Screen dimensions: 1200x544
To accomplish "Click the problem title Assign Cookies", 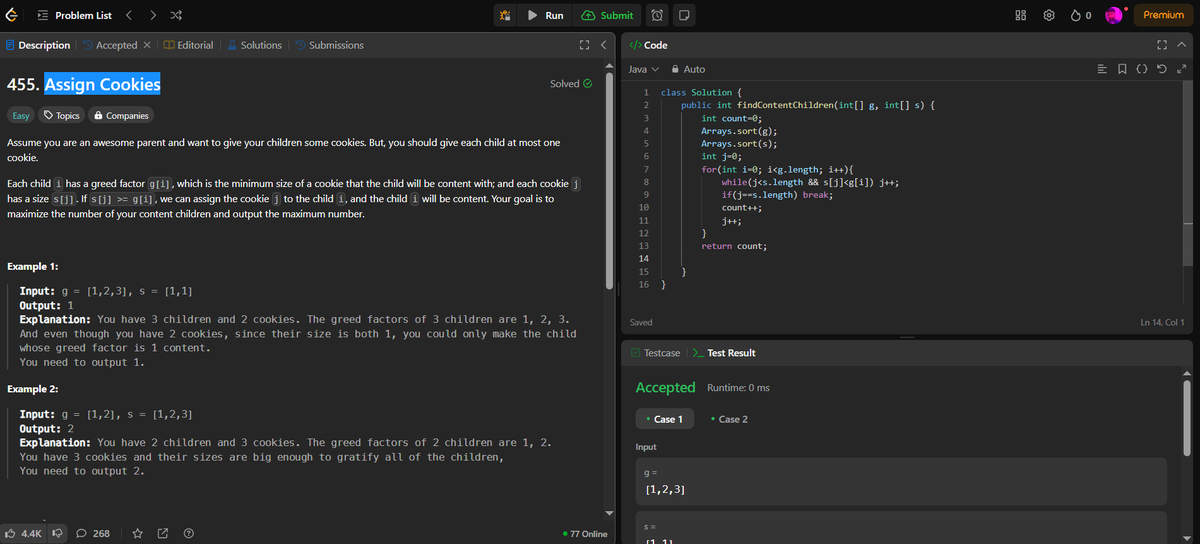I will click(102, 84).
